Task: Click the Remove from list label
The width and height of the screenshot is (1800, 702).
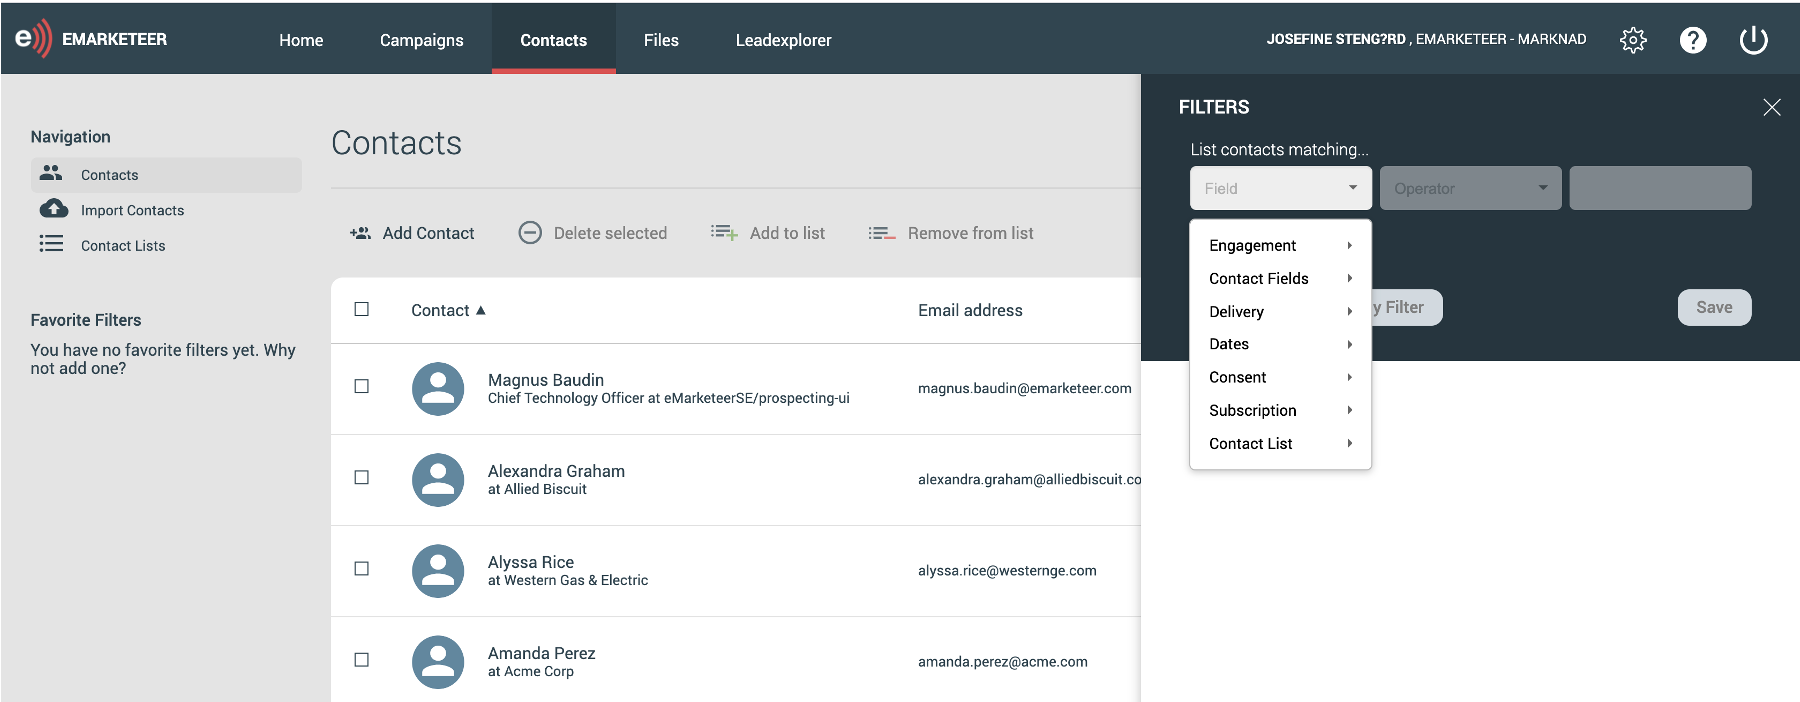Action: coord(971,233)
